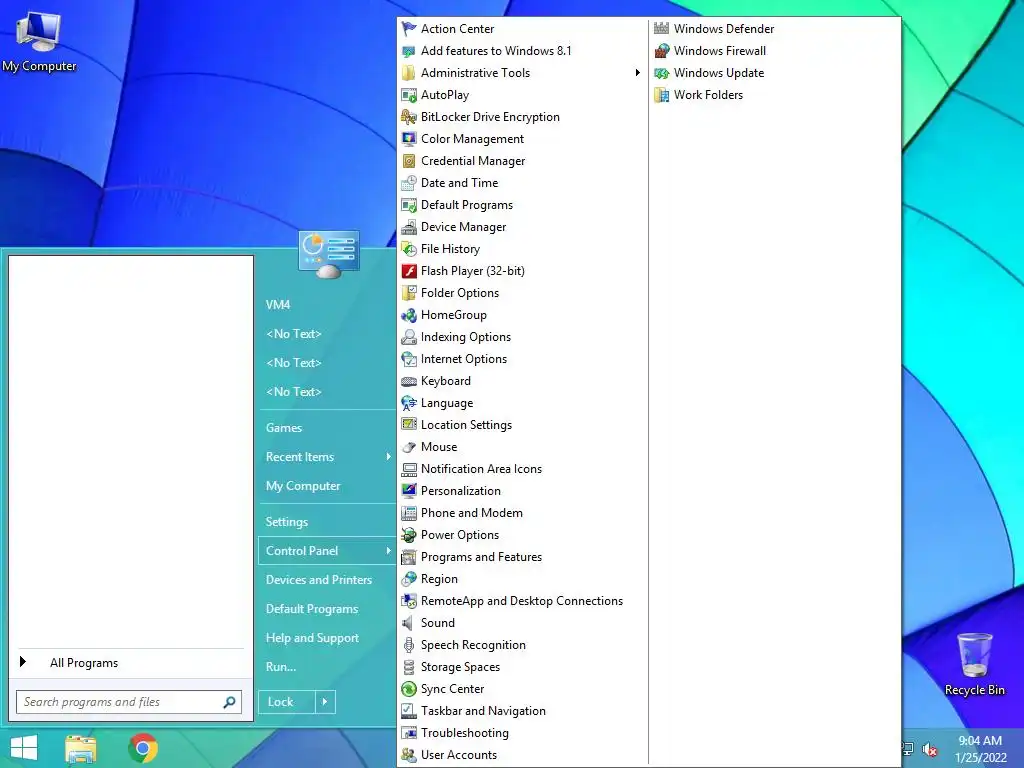This screenshot has height=768, width=1024.
Task: Open Games from the Start menu
Action: point(283,428)
